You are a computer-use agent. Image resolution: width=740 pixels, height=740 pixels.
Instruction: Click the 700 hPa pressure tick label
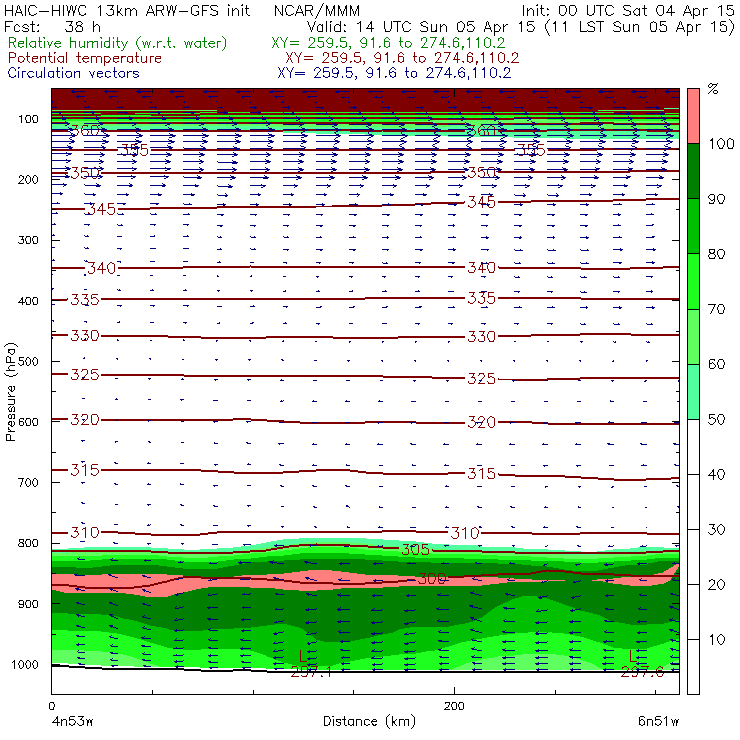click(x=28, y=482)
